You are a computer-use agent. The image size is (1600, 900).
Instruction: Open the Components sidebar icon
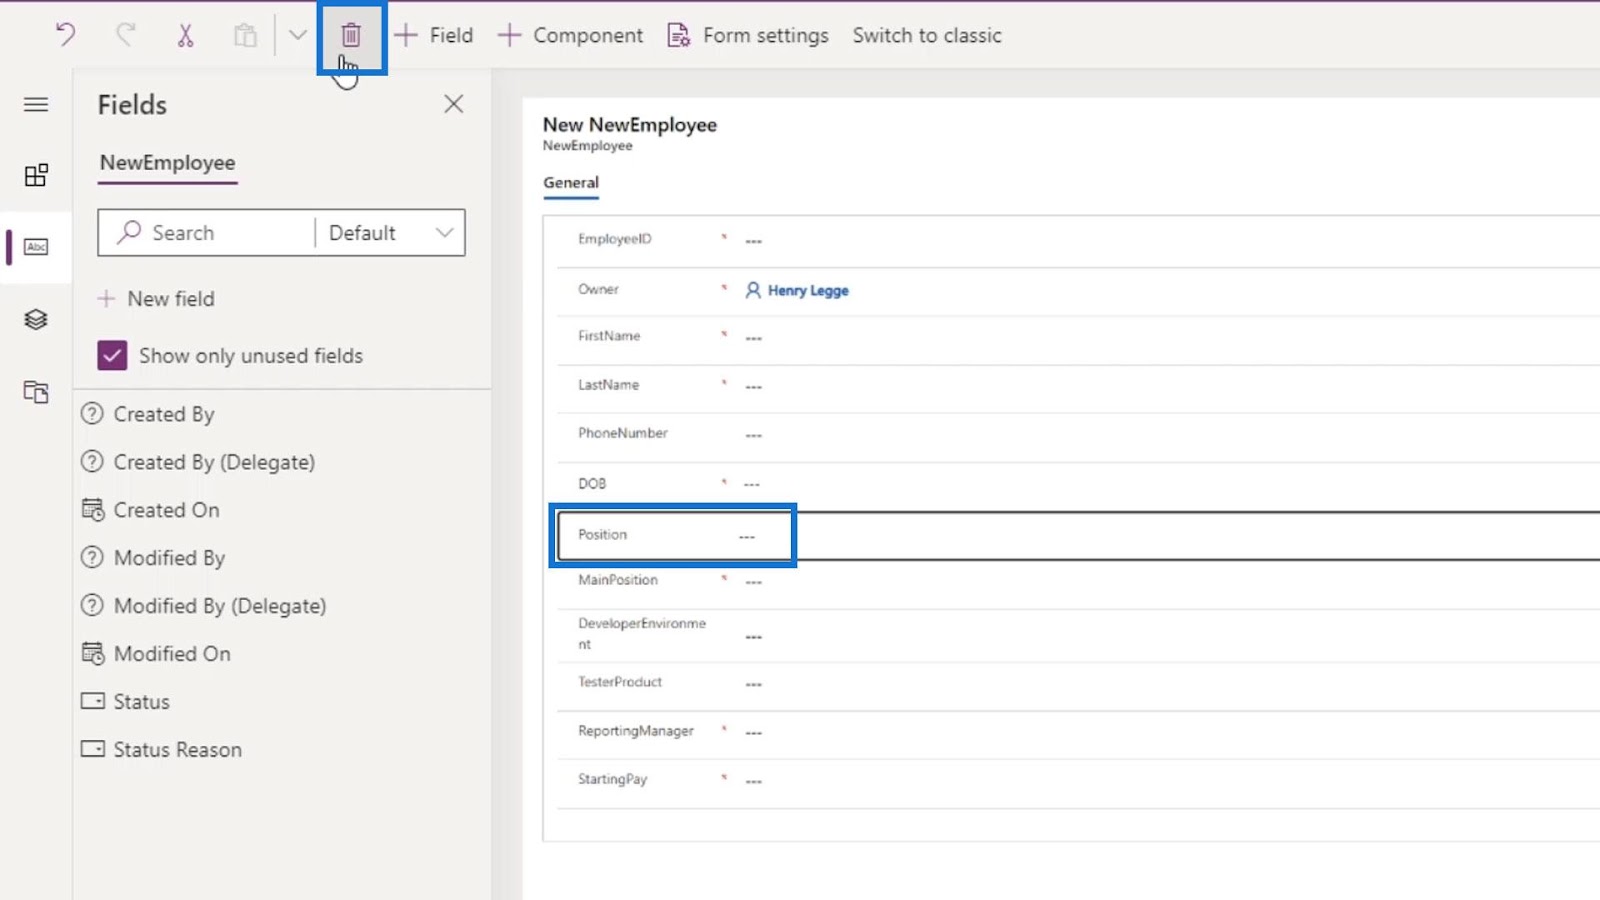tap(36, 176)
